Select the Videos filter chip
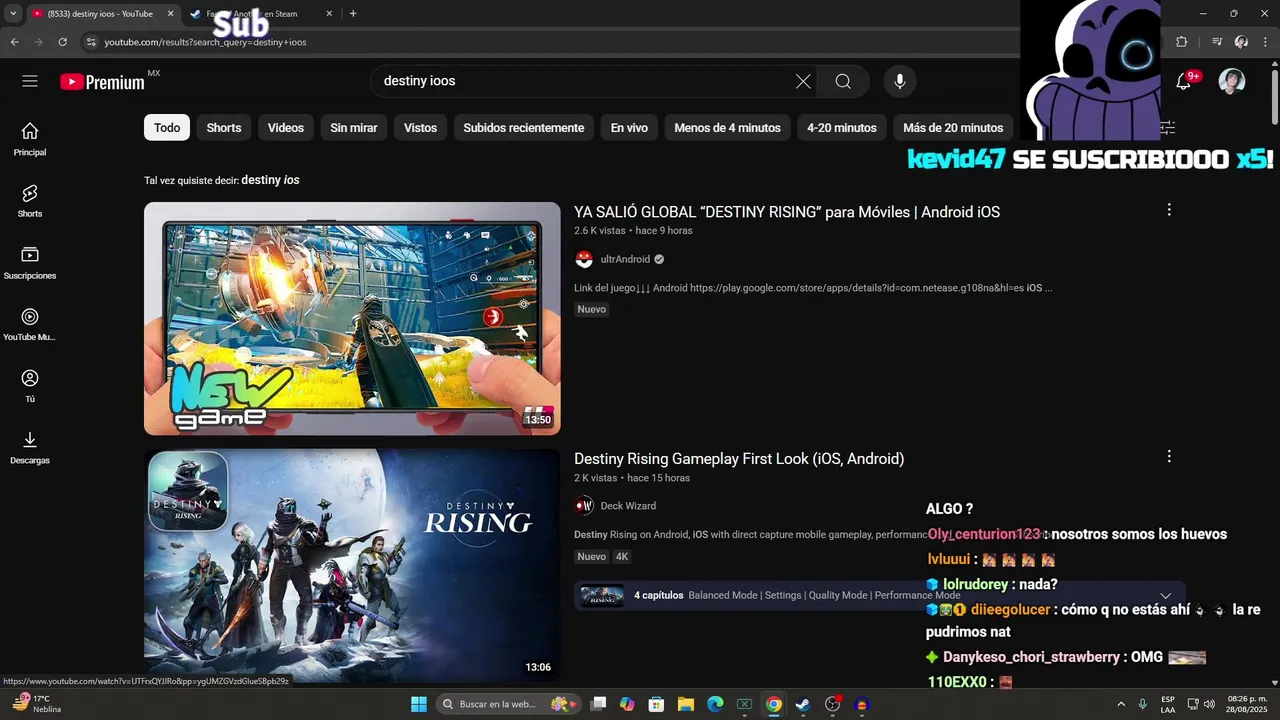The width and height of the screenshot is (1280, 720). tap(286, 128)
